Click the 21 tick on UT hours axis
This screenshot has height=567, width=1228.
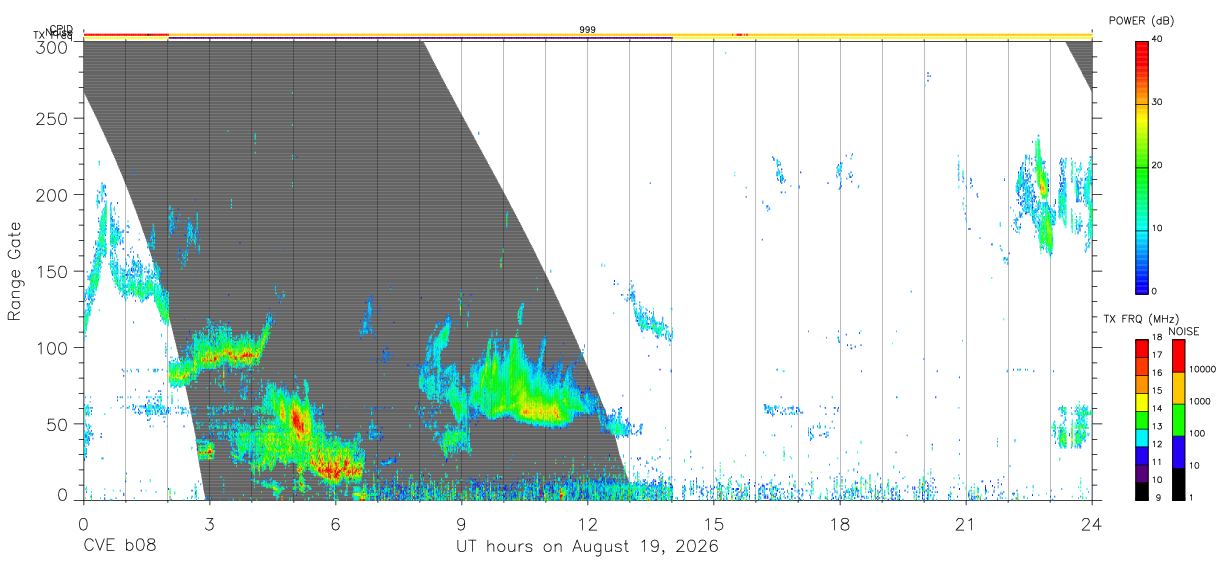tap(966, 523)
